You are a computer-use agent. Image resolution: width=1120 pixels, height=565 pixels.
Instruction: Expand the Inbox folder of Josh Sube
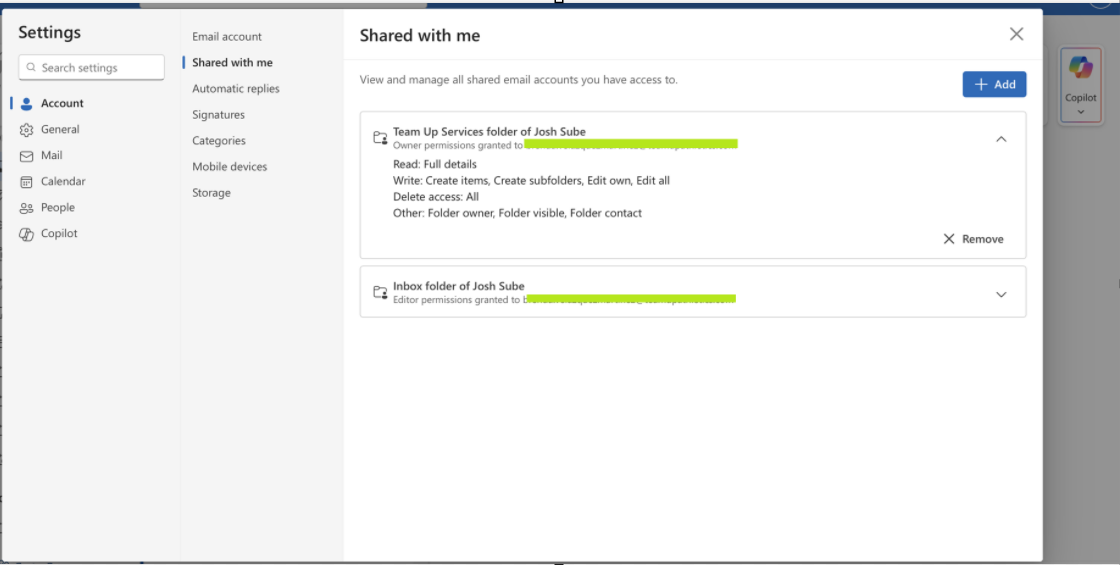[1001, 294]
